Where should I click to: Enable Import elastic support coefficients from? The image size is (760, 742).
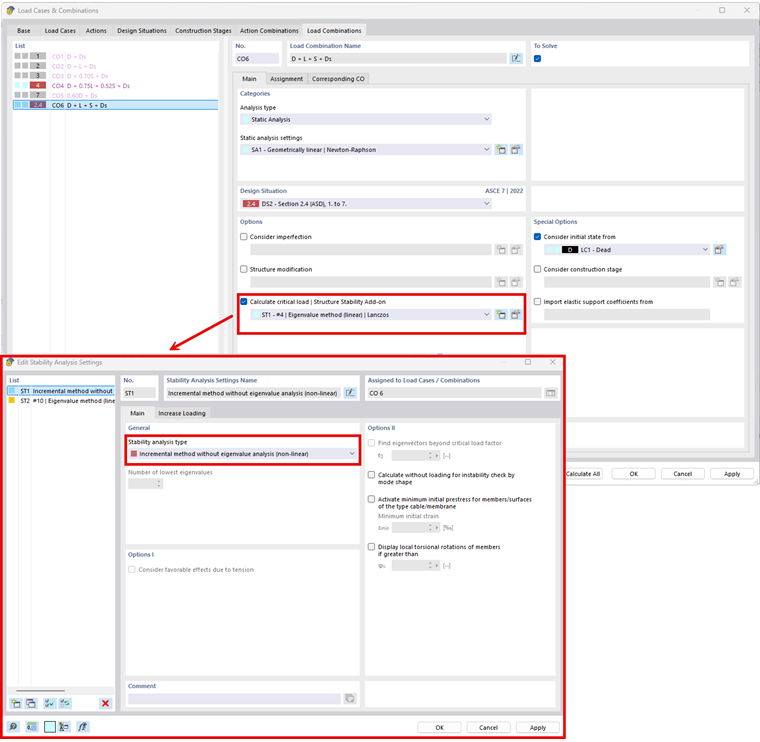(x=538, y=301)
